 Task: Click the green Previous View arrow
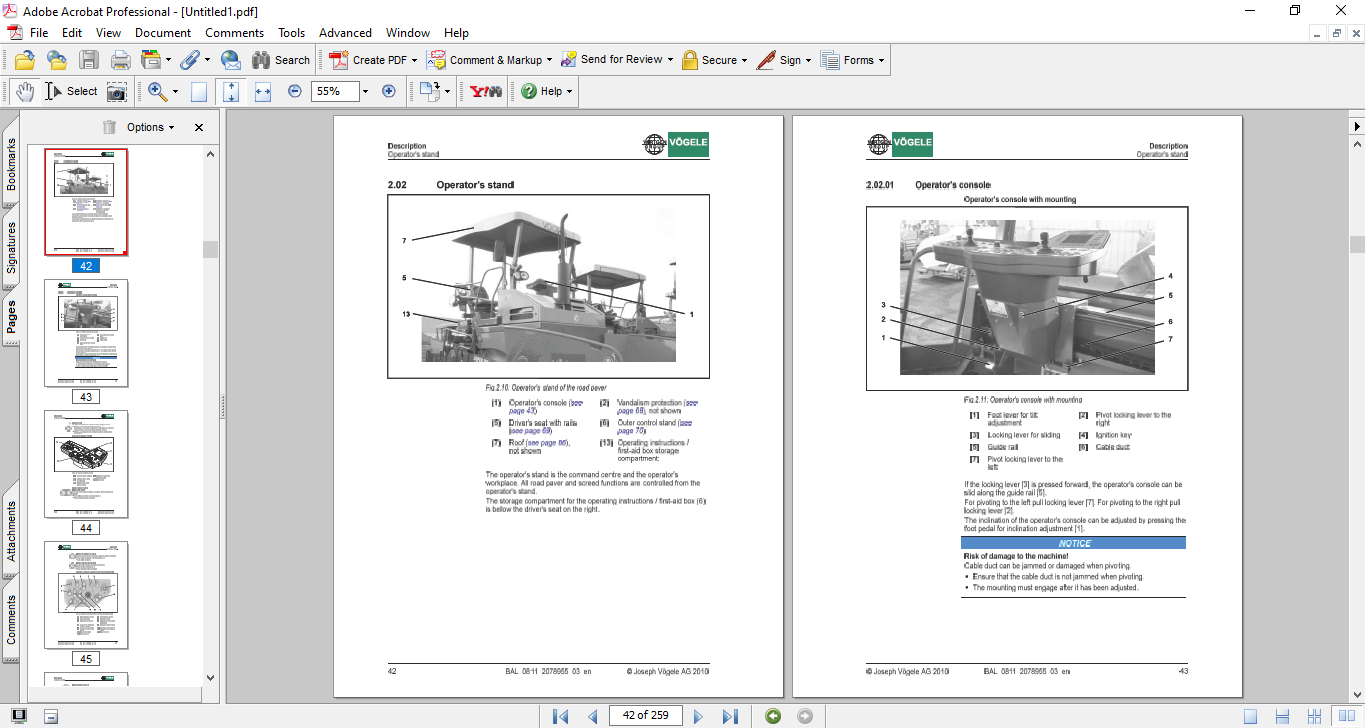pos(772,716)
